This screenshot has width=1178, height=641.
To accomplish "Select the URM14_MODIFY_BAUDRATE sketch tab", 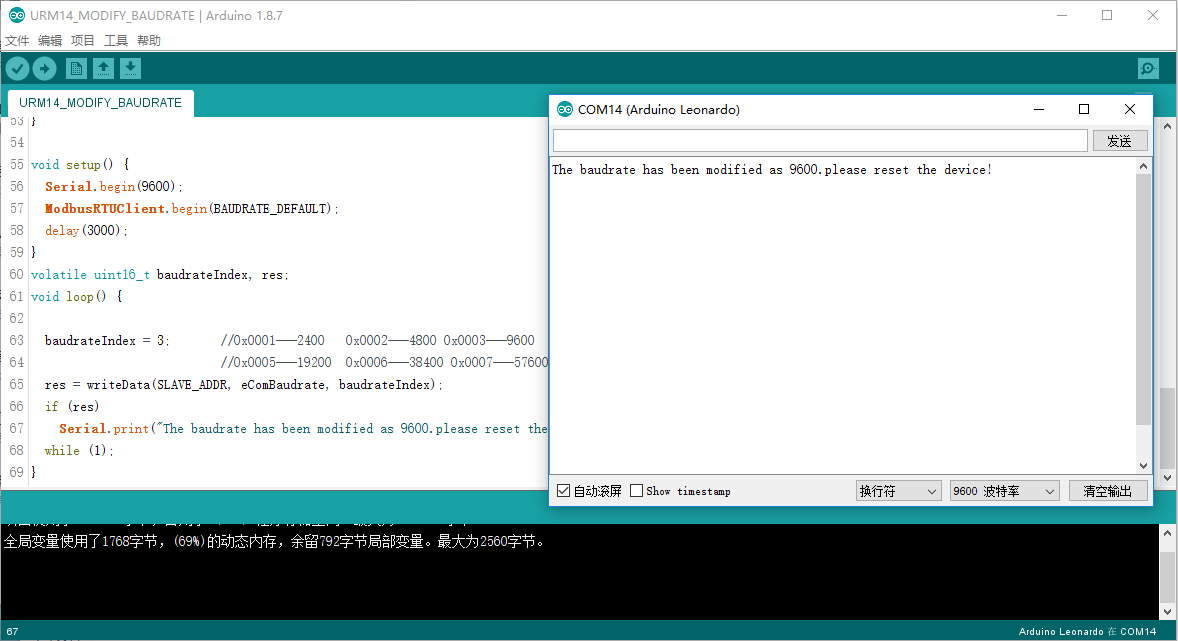I will click(101, 103).
